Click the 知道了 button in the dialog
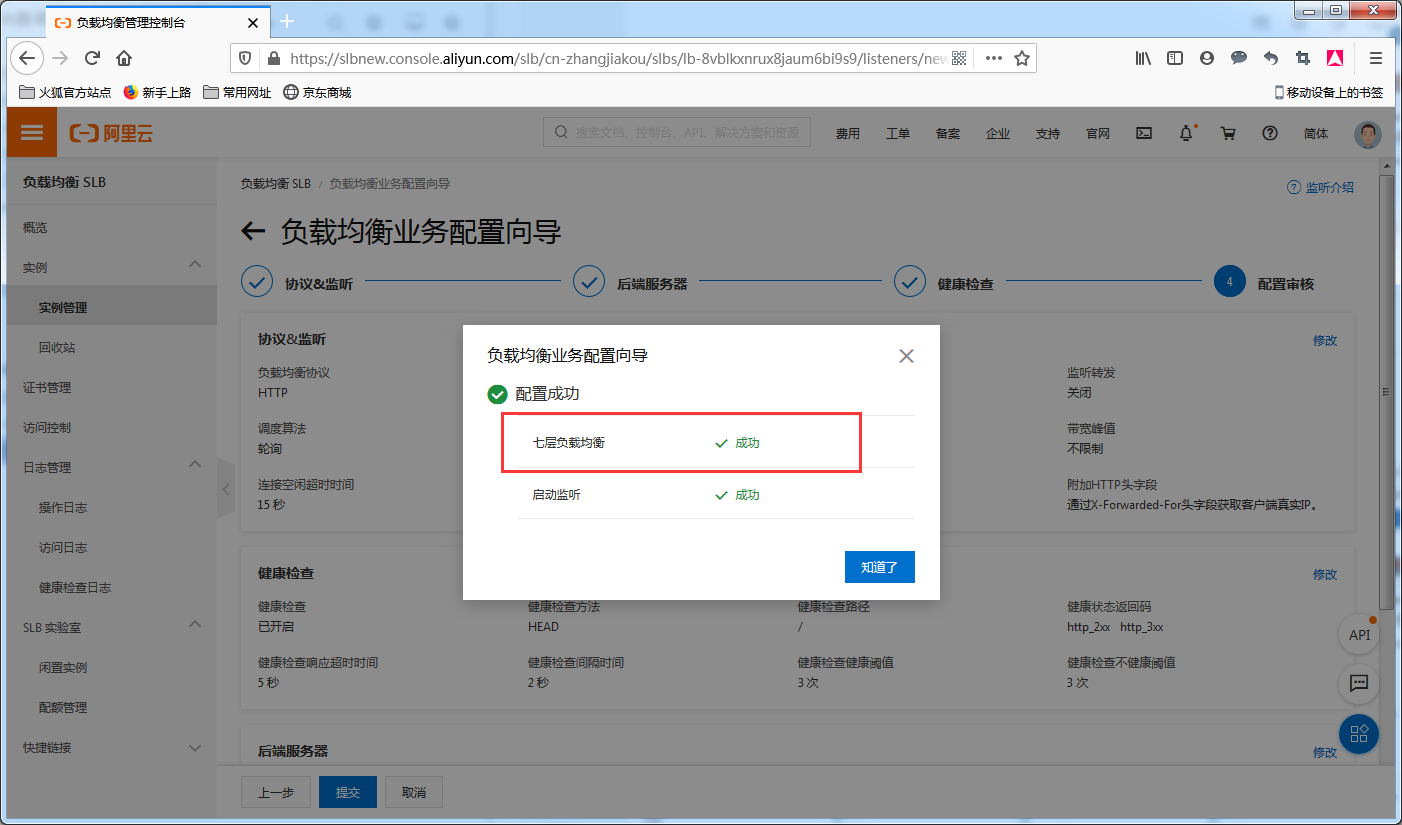 pyautogui.click(x=879, y=567)
